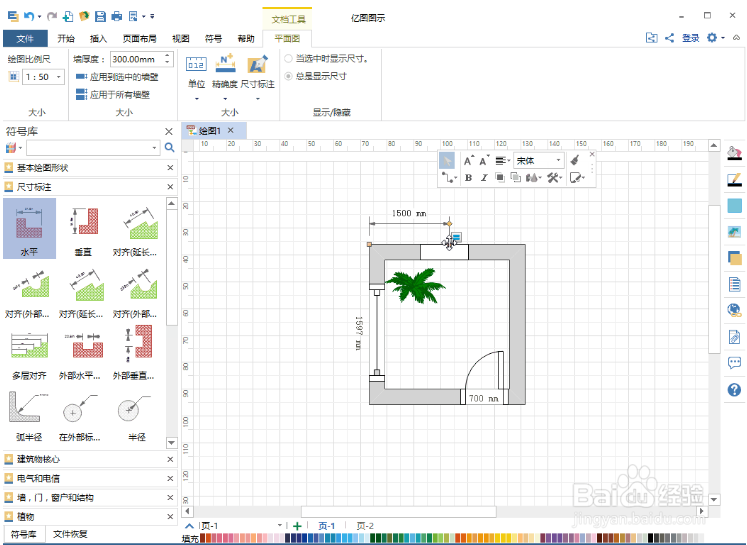The width and height of the screenshot is (747, 545).
Task: Click the 尺寸标注 dimension icon
Action: point(257,64)
